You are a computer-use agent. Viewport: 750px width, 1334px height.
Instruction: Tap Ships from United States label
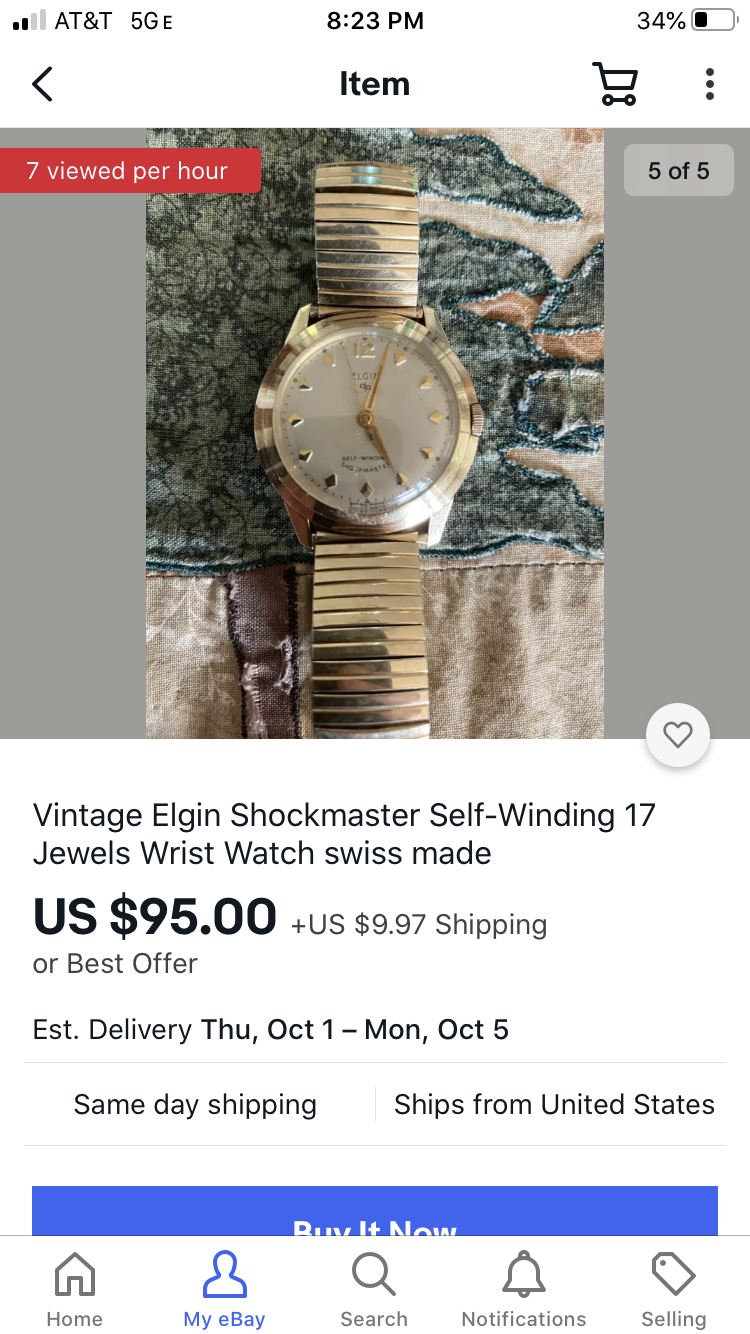tap(554, 1104)
